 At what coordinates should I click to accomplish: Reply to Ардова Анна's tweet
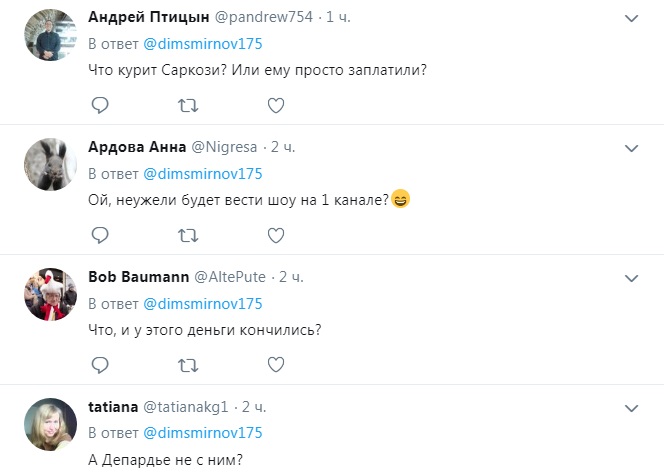click(99, 235)
